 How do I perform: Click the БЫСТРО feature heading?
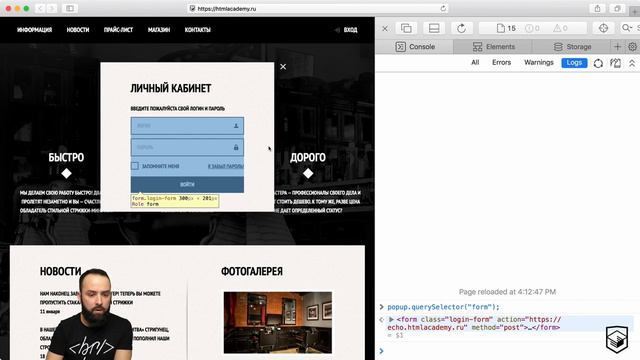click(x=66, y=158)
